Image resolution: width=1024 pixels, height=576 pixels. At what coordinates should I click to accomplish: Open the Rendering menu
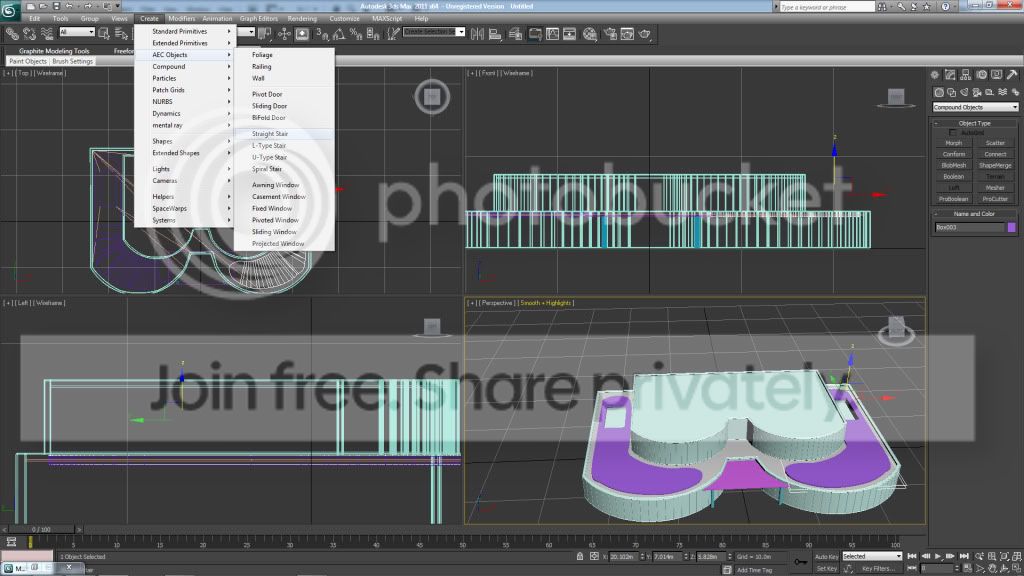coord(302,18)
